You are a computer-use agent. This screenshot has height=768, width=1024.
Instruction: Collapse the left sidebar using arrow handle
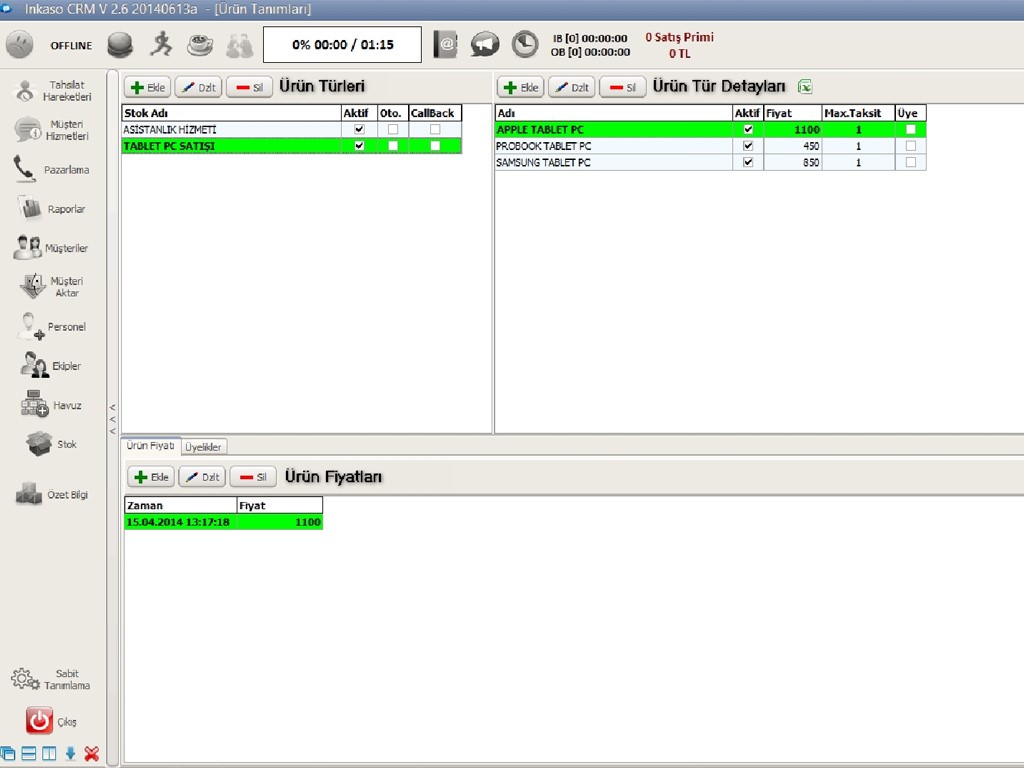113,418
